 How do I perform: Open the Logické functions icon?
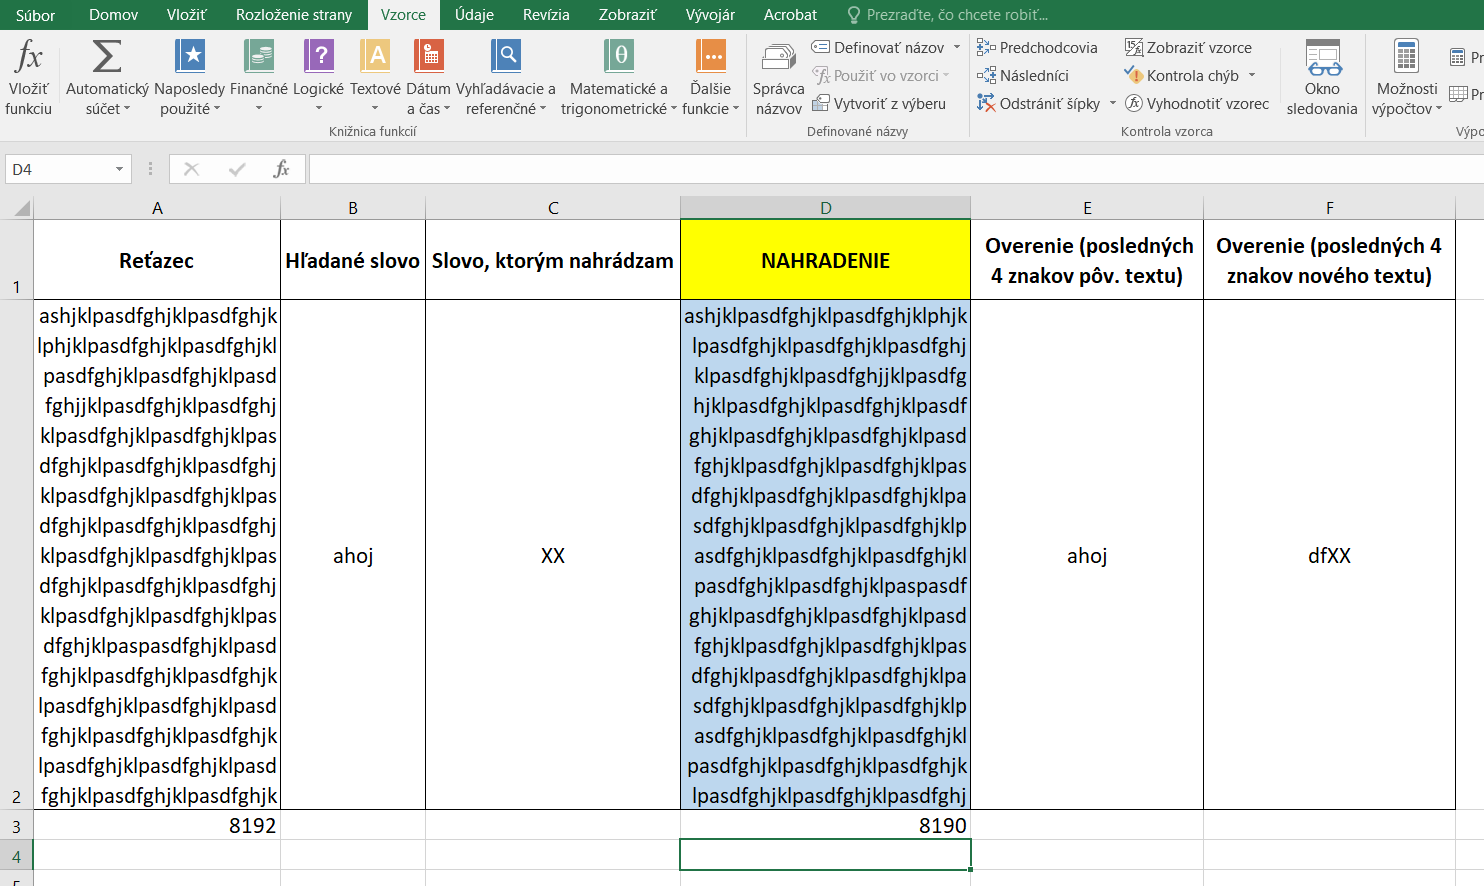click(318, 58)
